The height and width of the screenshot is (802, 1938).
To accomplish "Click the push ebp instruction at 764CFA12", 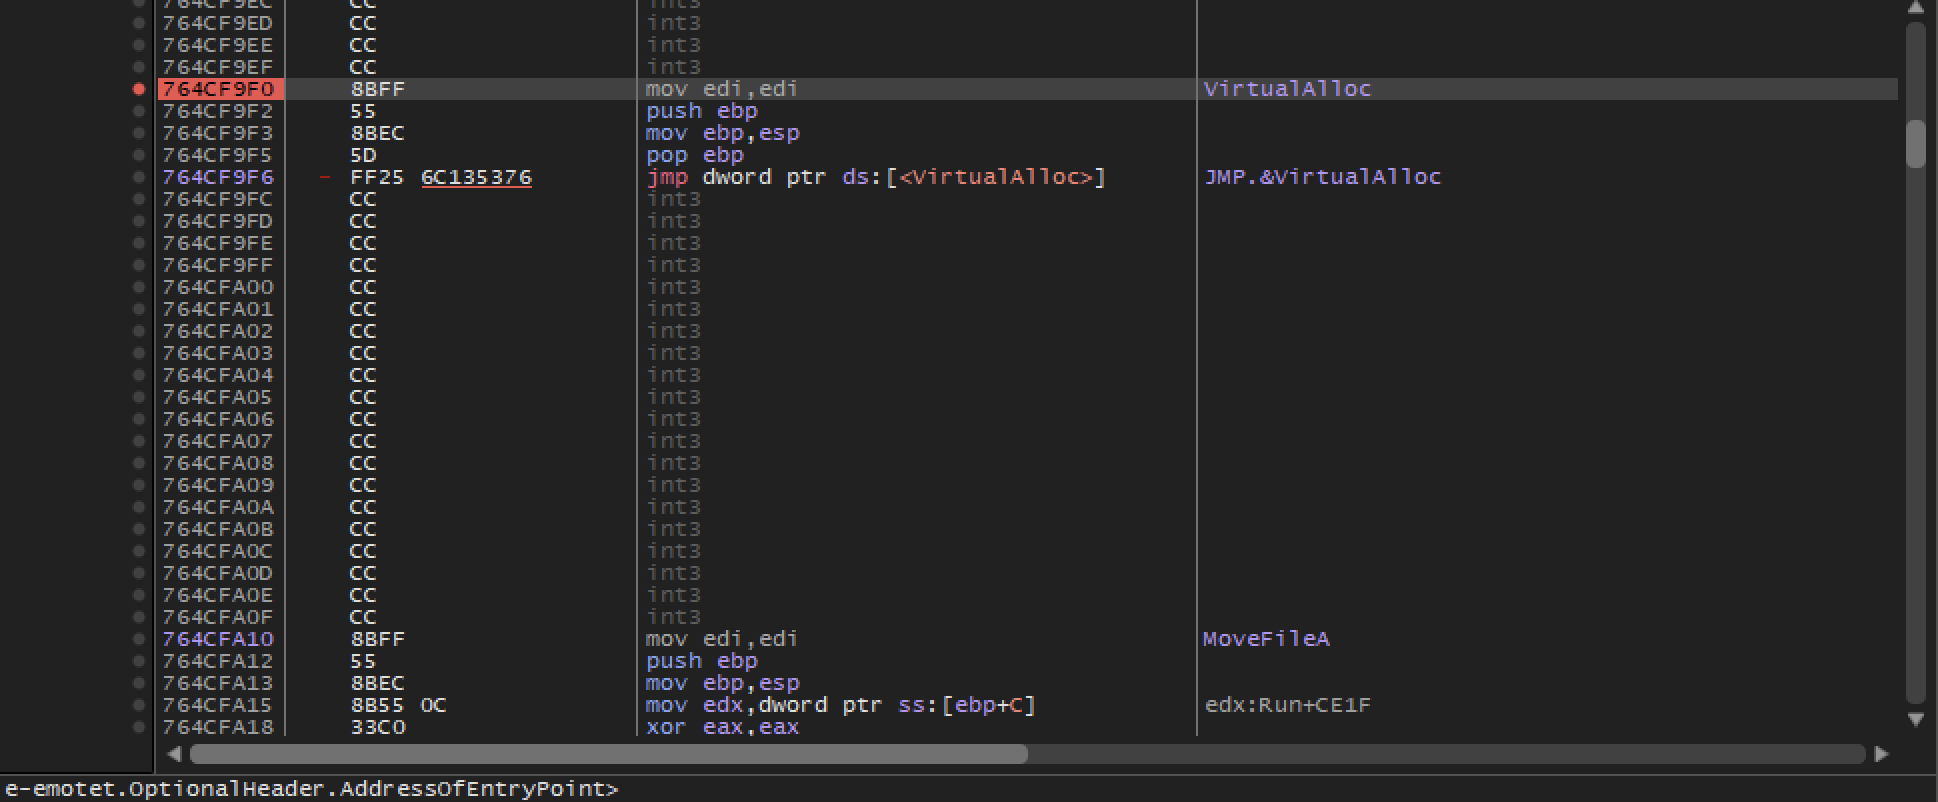I will click(x=701, y=661).
